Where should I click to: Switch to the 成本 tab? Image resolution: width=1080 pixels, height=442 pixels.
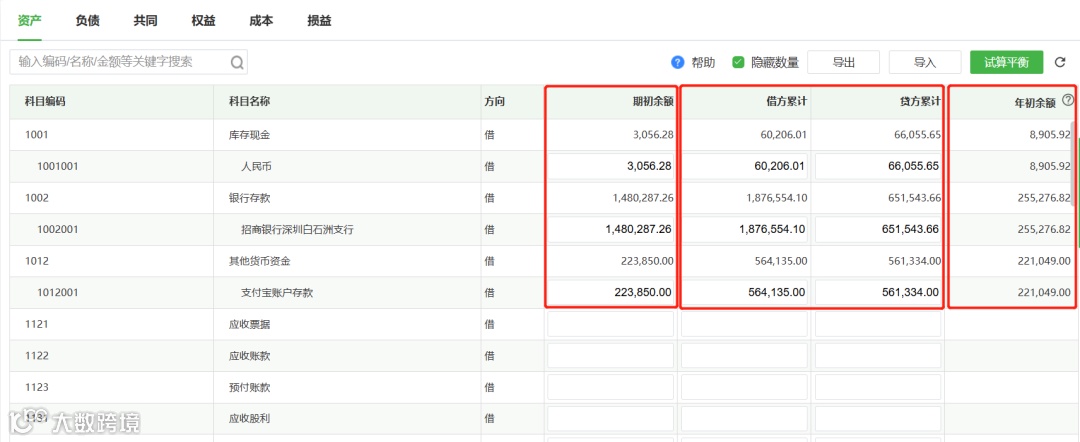pyautogui.click(x=261, y=21)
